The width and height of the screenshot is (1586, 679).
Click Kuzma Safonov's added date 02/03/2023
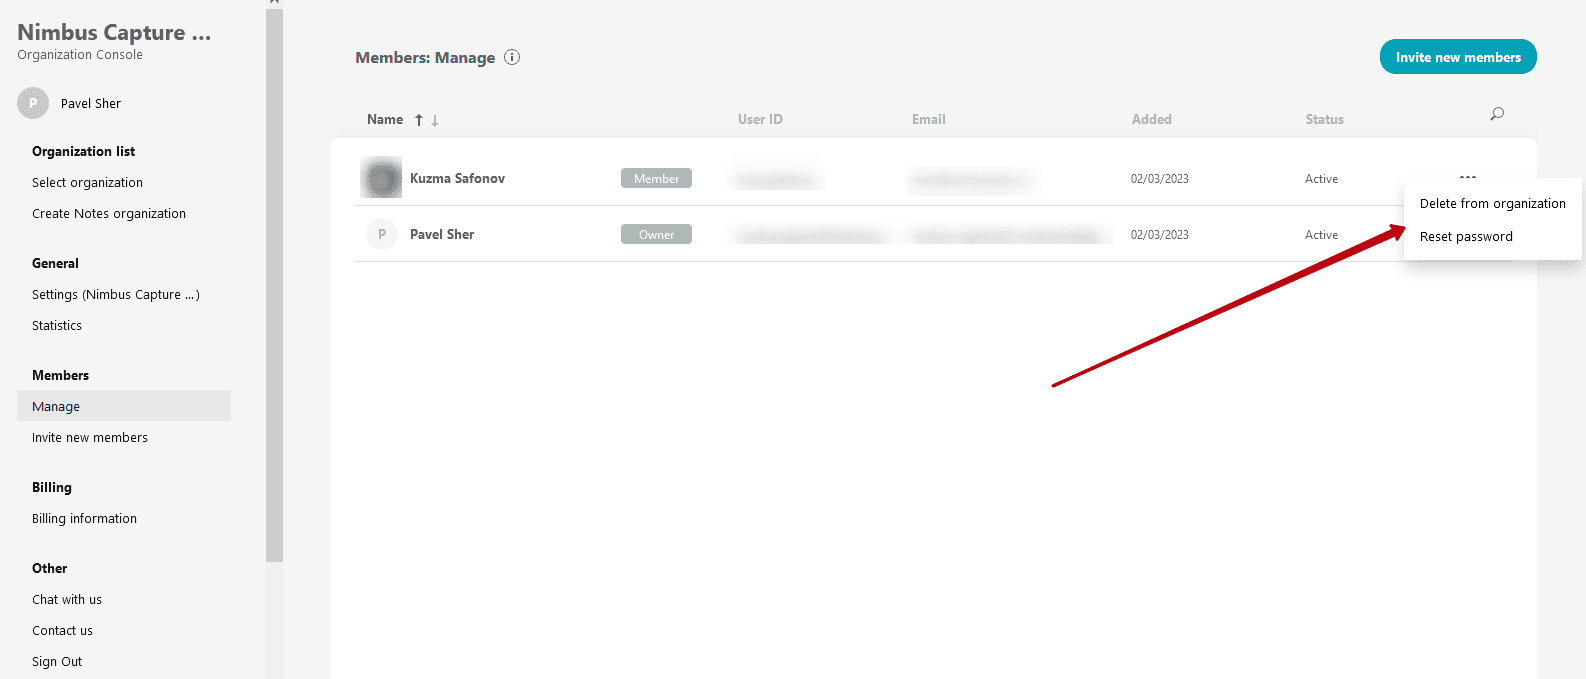[x=1160, y=179]
